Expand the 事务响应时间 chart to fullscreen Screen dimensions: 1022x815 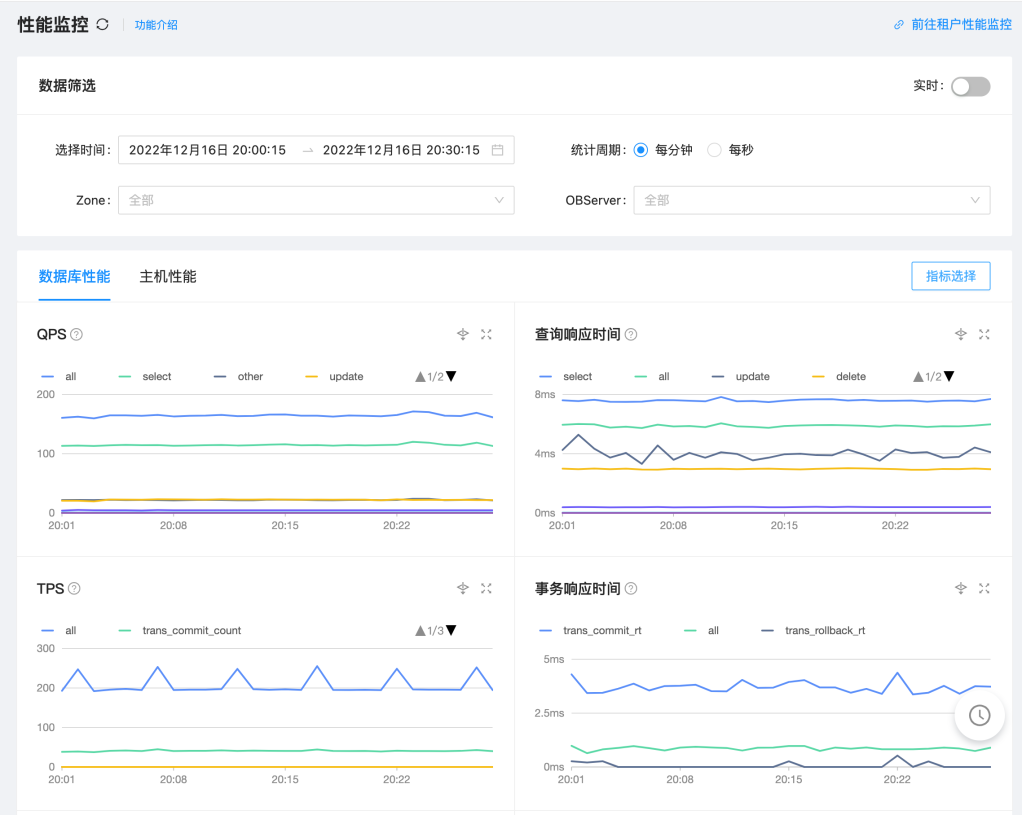984,589
